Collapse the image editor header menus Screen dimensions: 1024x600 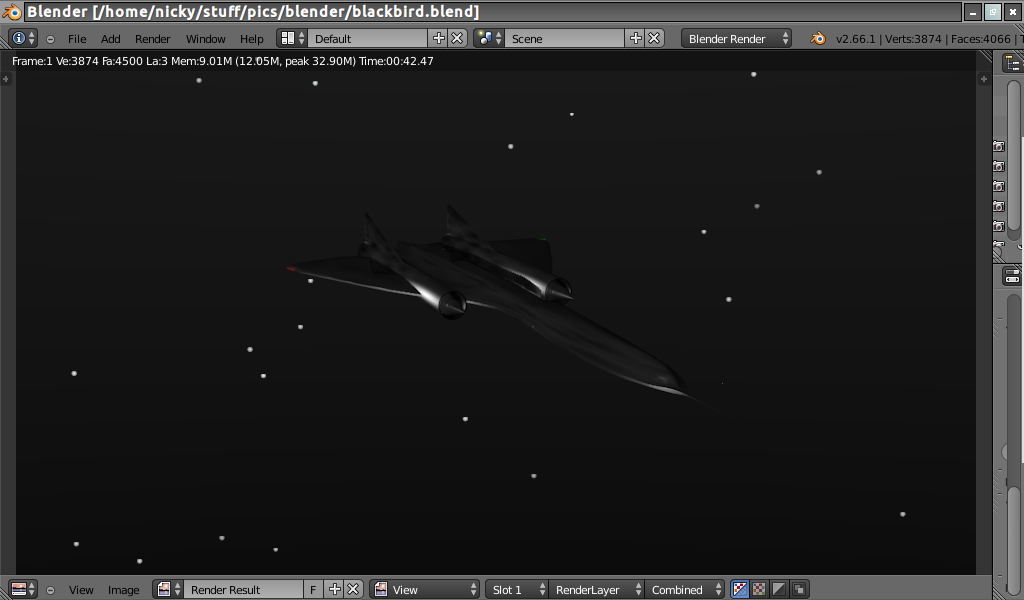tap(51, 590)
